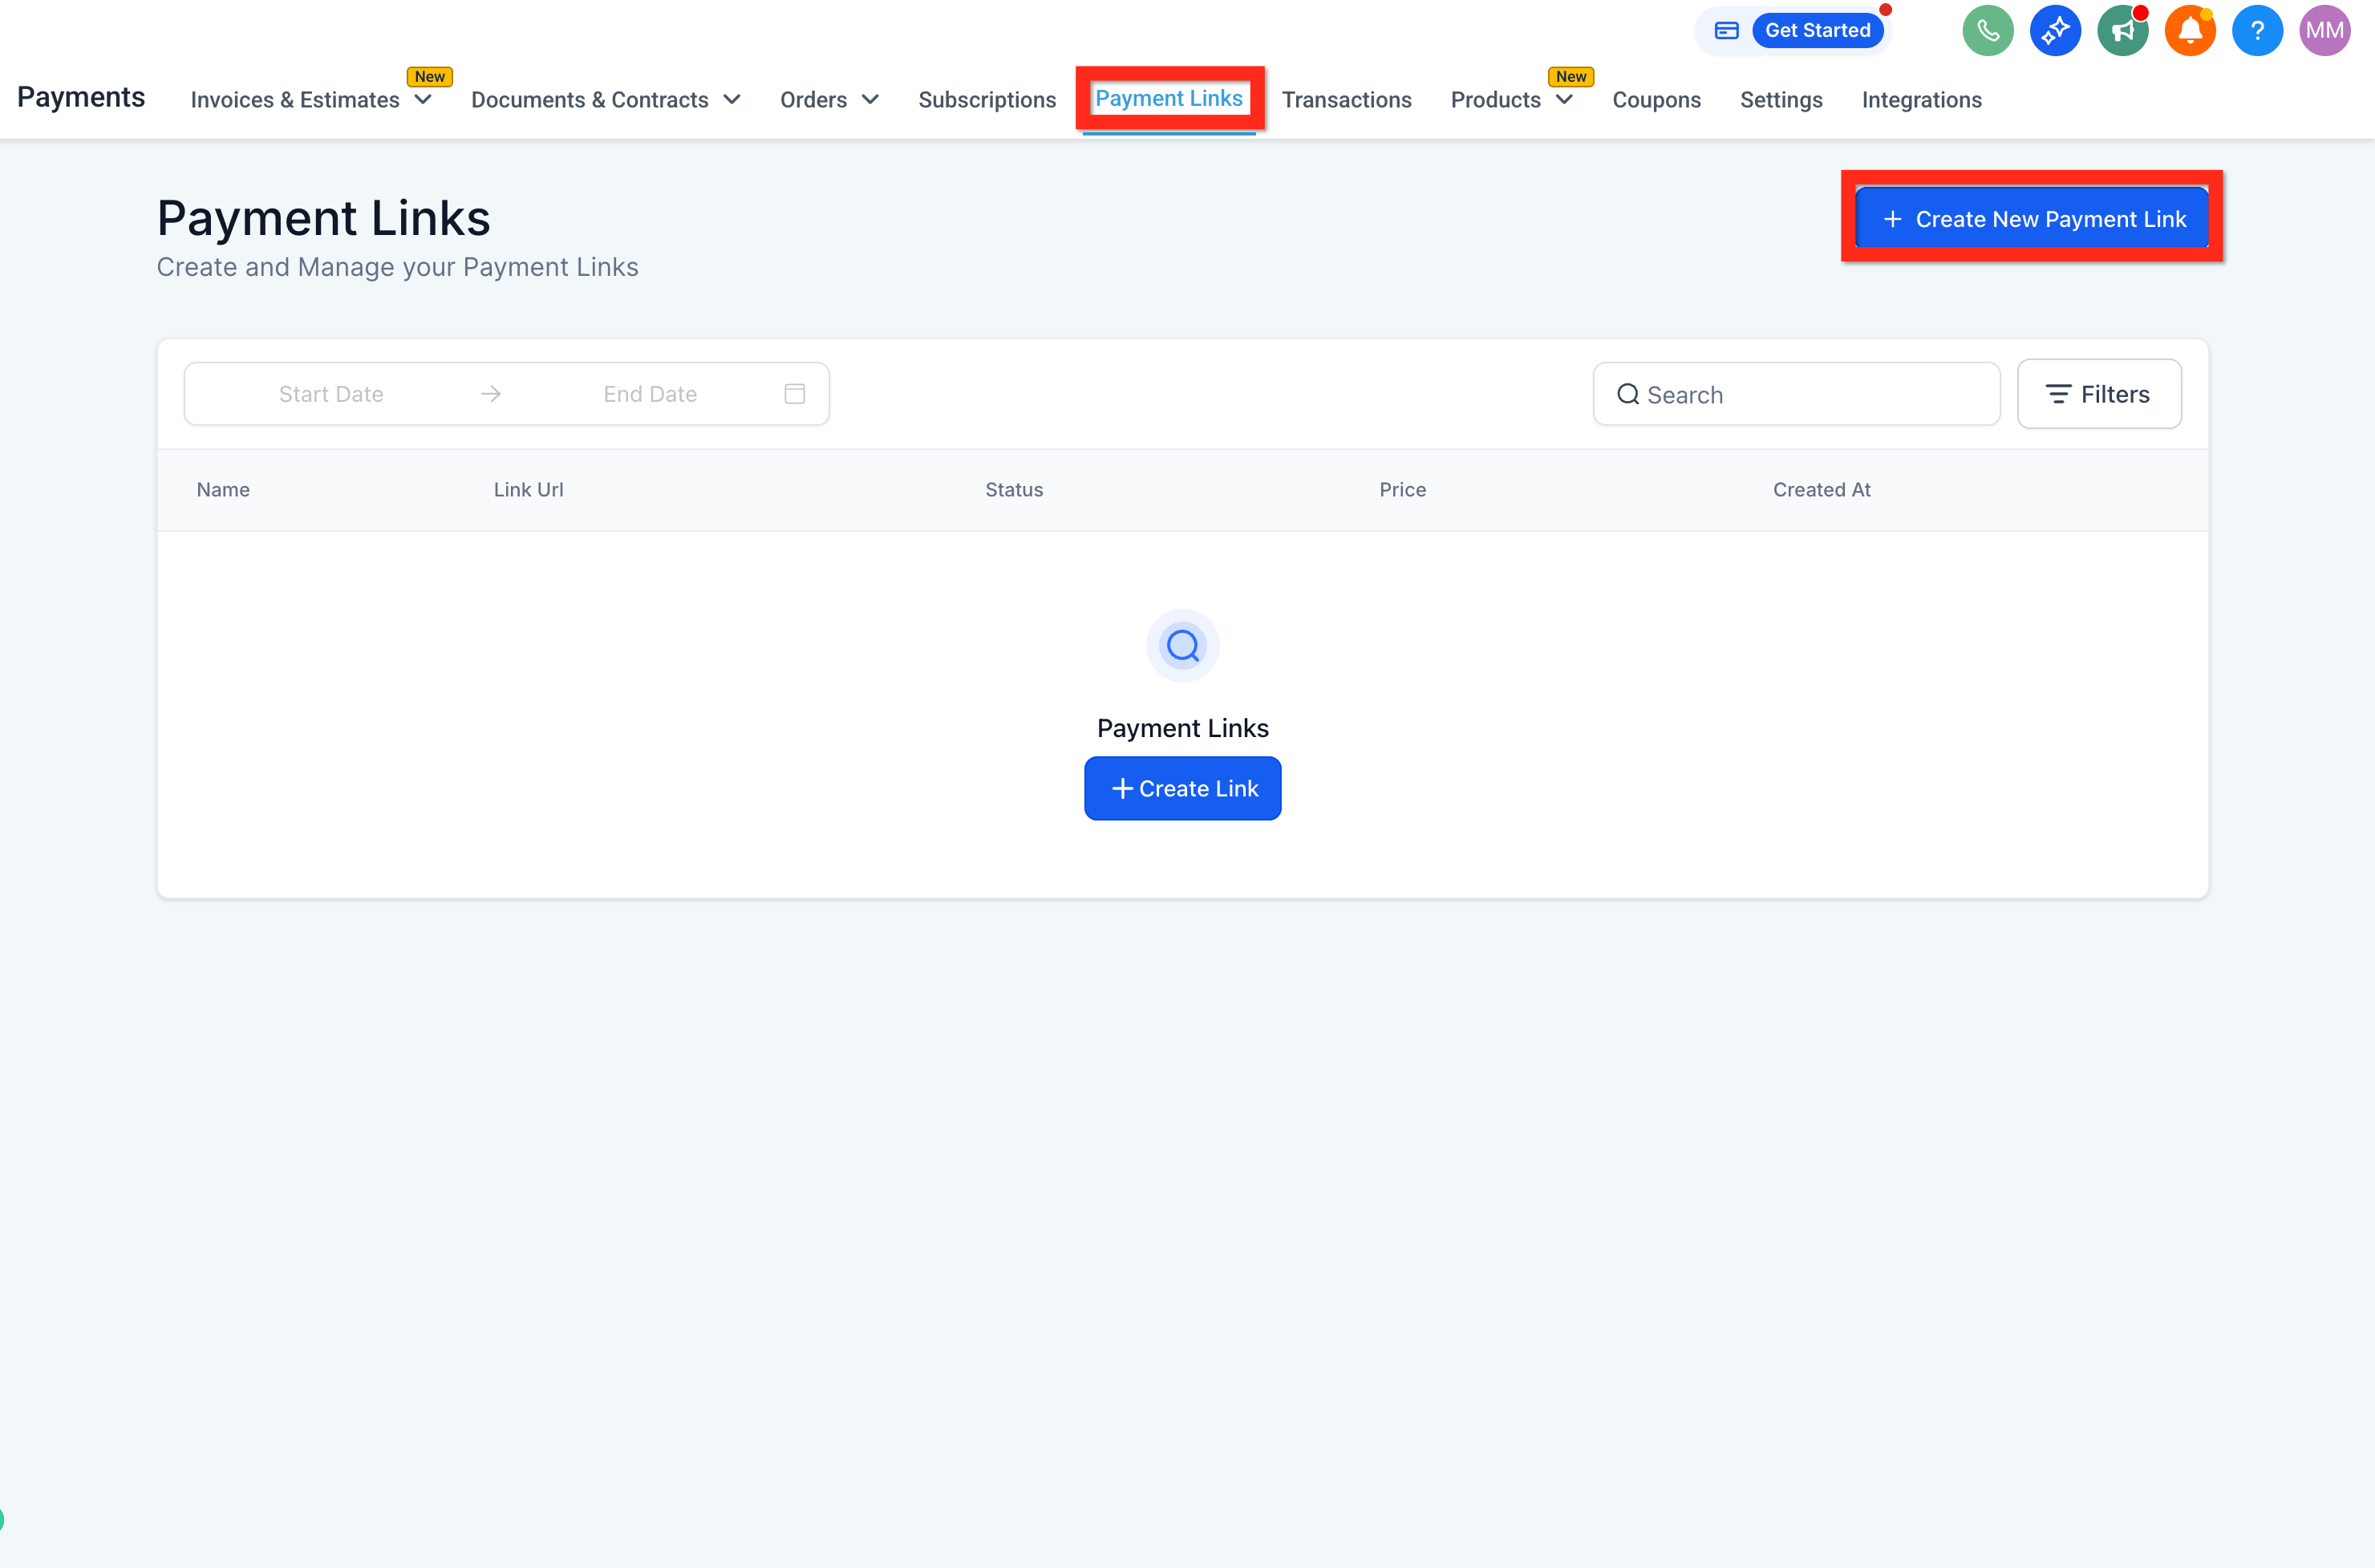Click the calendar icon in date range field
The image size is (2375, 1568).
(794, 394)
